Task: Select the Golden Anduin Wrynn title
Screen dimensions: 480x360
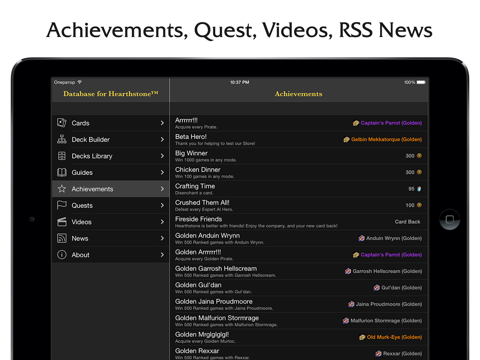Action: click(207, 235)
